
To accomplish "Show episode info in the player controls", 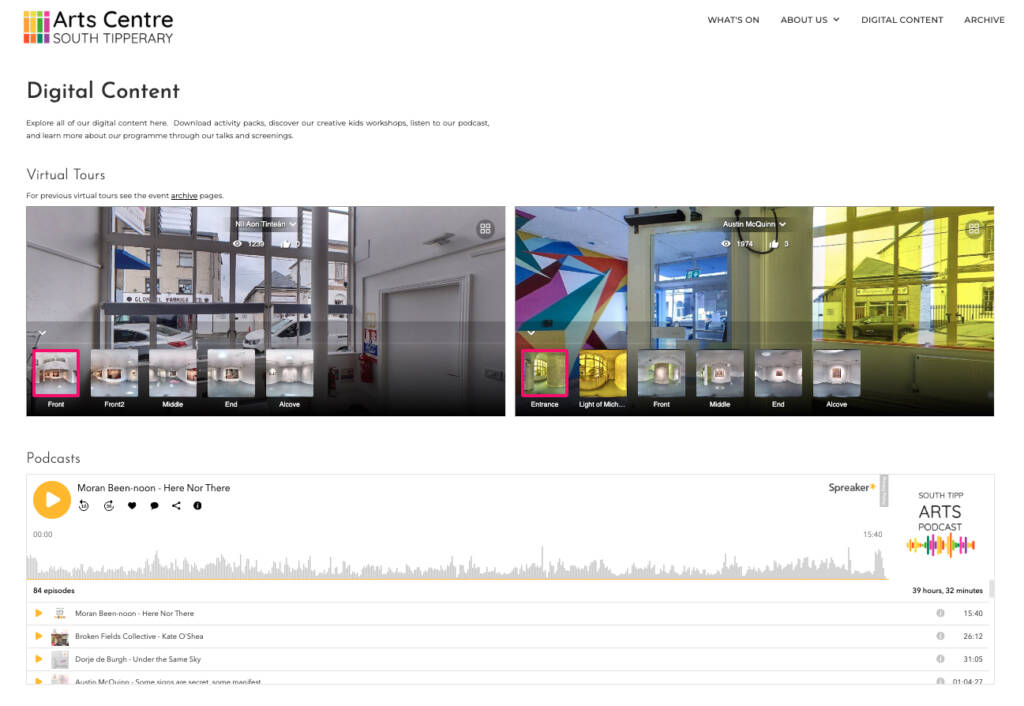I will [x=197, y=505].
